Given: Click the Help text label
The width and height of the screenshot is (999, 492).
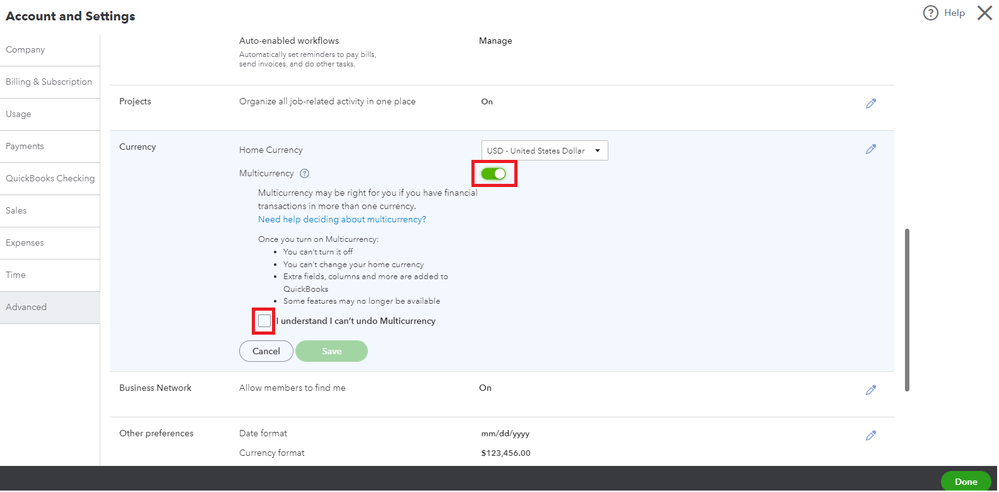Looking at the screenshot, I should point(954,13).
